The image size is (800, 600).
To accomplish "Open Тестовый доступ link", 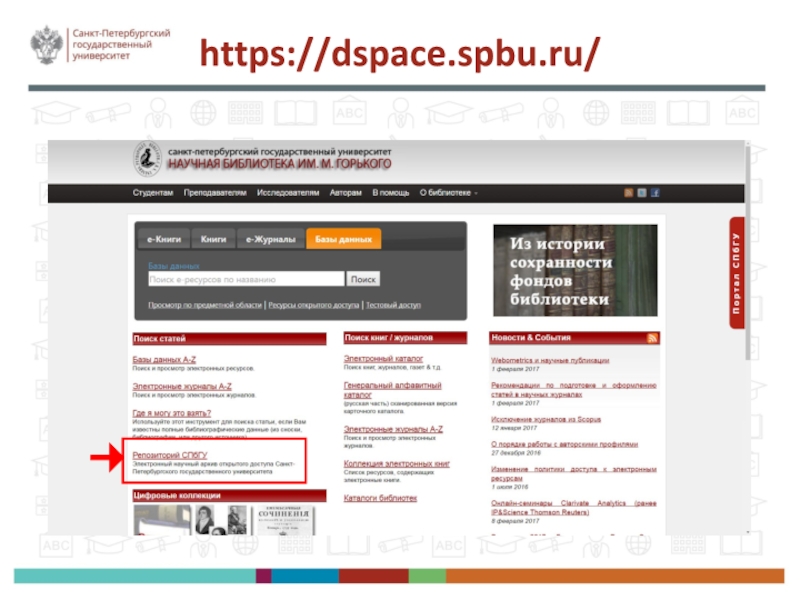I will (393, 305).
